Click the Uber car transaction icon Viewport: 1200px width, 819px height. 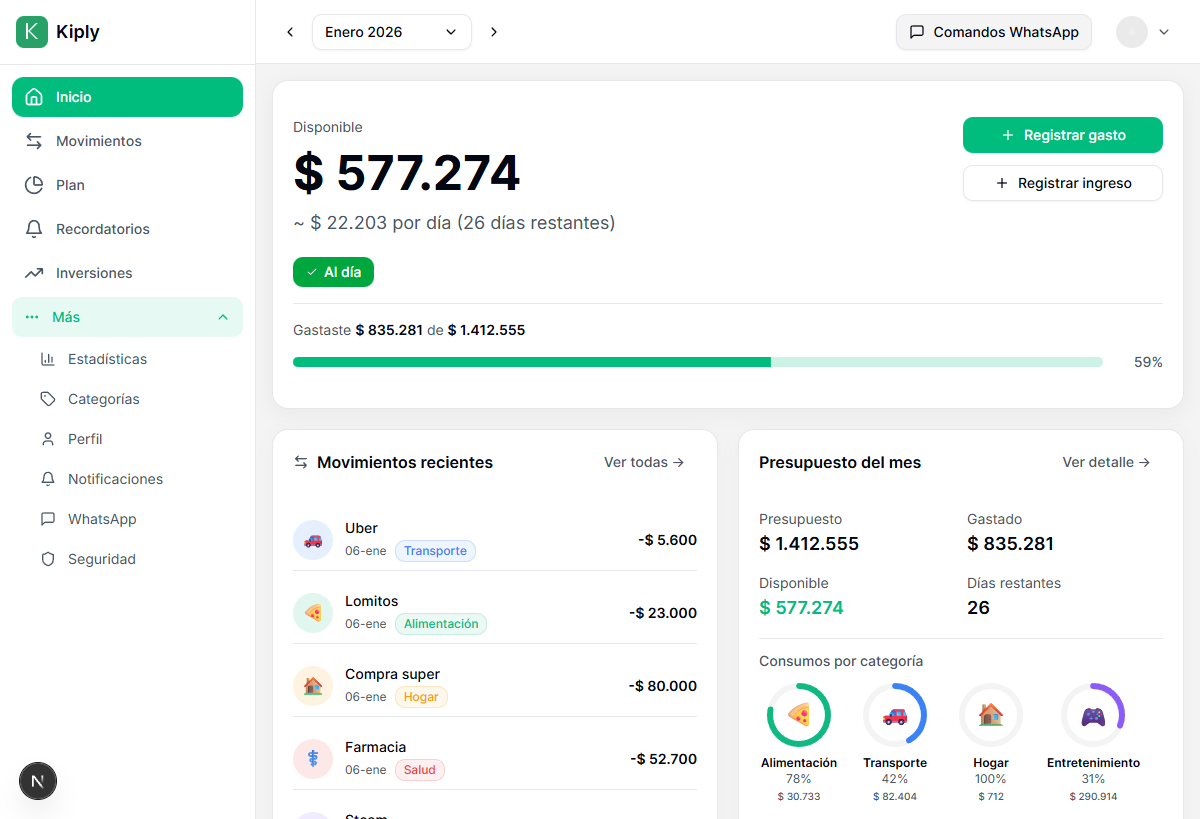click(x=313, y=540)
